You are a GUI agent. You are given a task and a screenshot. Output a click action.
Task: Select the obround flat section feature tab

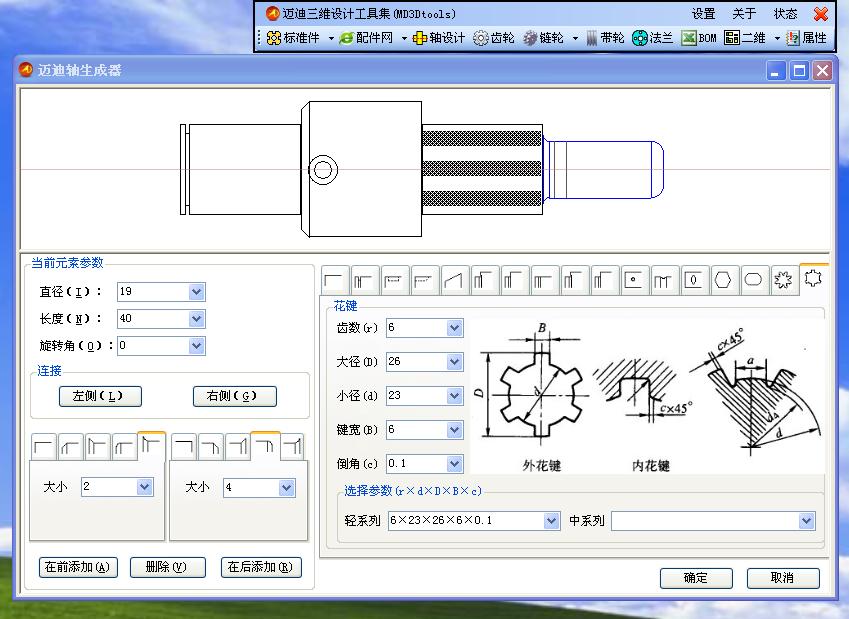tap(753, 281)
